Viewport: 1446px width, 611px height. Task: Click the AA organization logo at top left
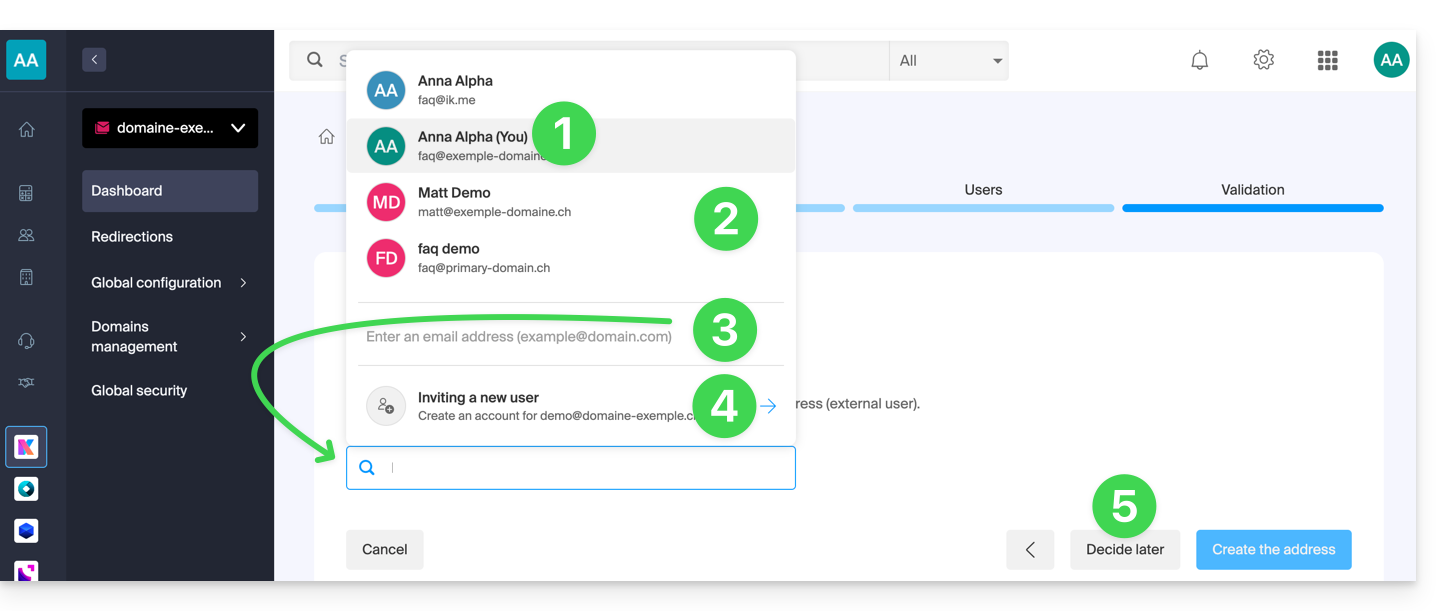pos(26,60)
